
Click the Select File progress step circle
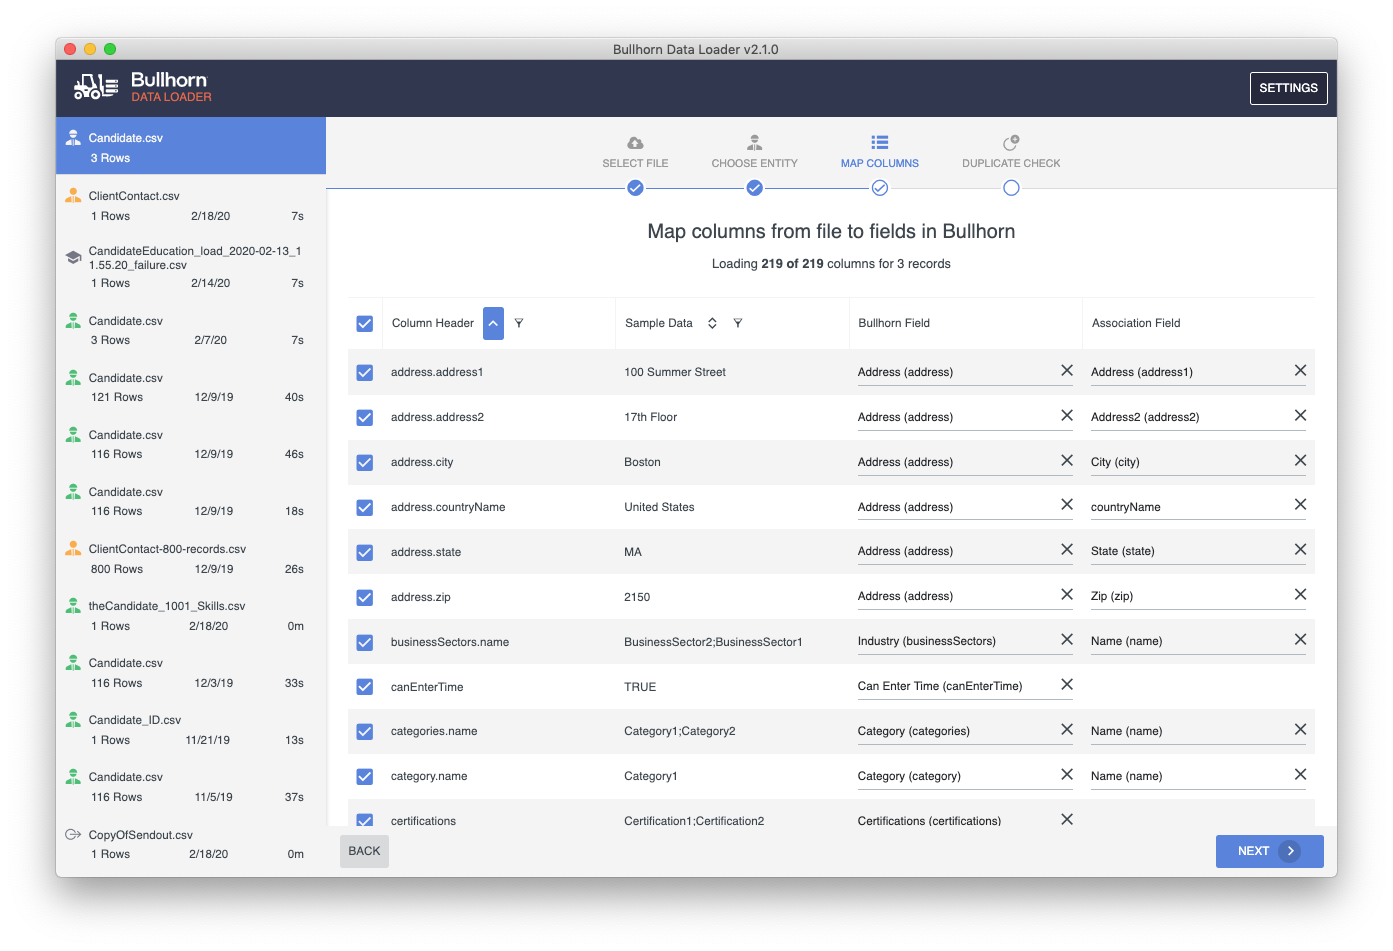click(635, 188)
